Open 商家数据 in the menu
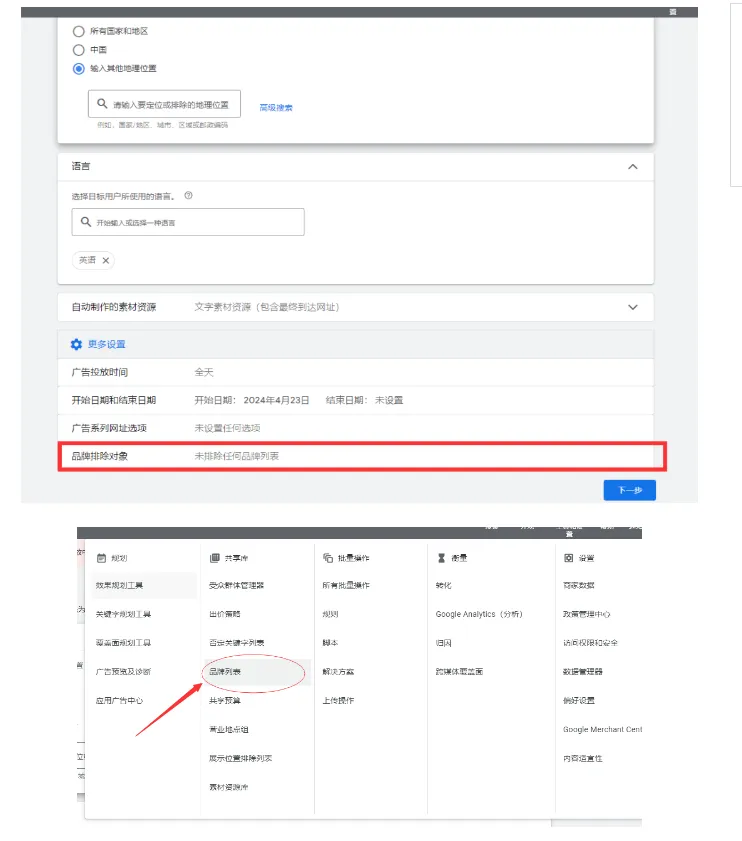 click(578, 585)
